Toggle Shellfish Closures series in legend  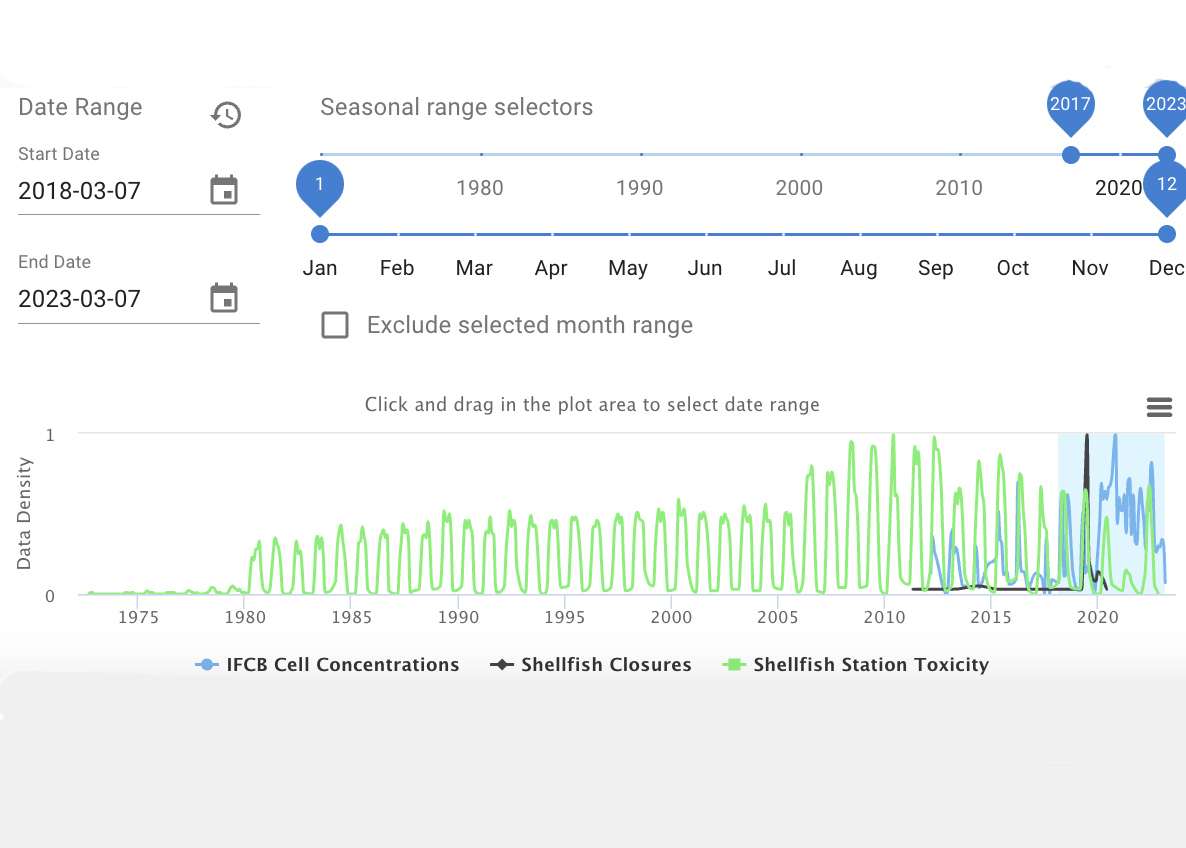pyautogui.click(x=591, y=665)
